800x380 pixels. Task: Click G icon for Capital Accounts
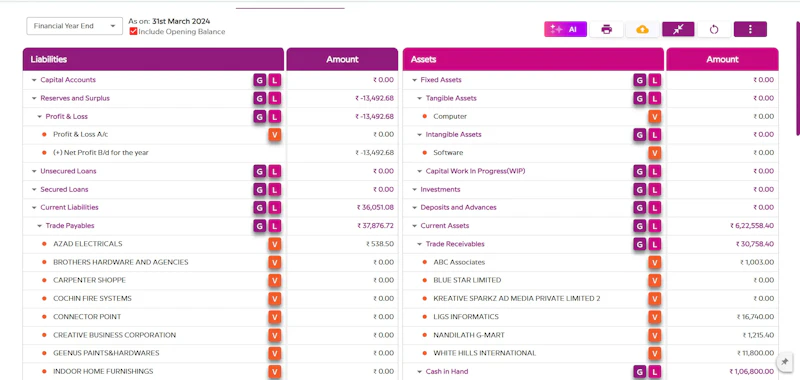point(260,80)
